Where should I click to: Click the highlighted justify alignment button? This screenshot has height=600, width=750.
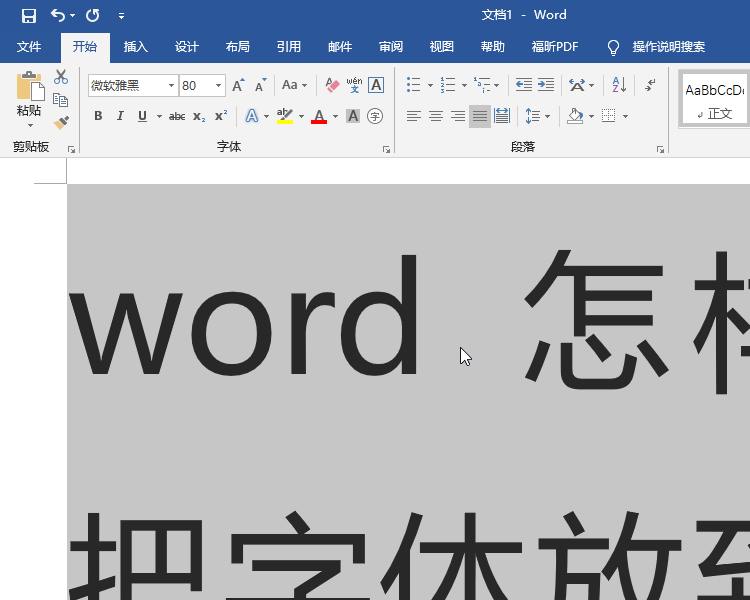[x=480, y=116]
